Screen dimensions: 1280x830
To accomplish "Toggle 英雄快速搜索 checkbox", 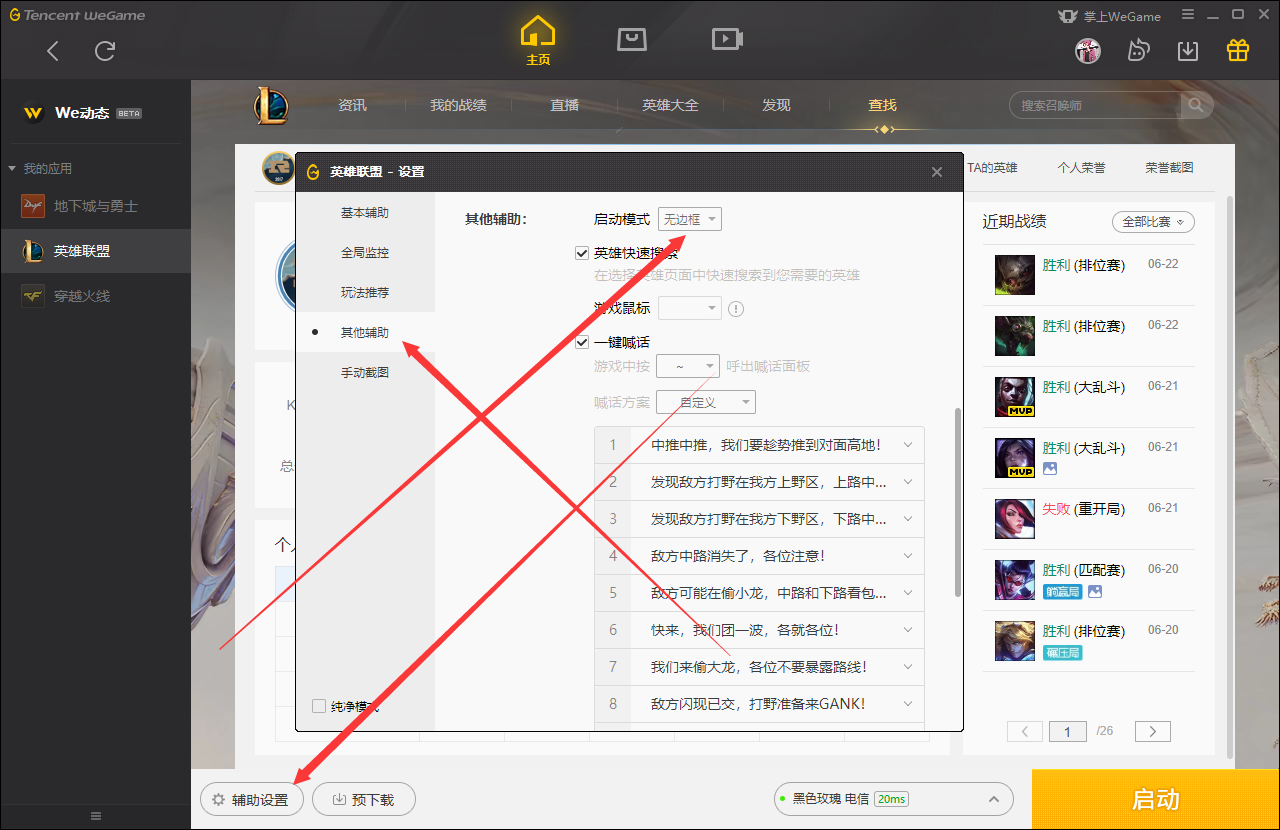I will point(582,253).
